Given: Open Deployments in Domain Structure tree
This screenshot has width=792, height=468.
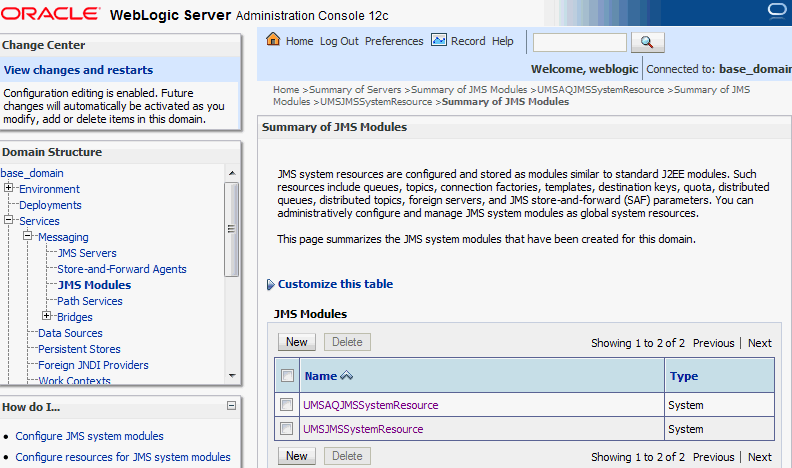Looking at the screenshot, I should tap(50, 205).
